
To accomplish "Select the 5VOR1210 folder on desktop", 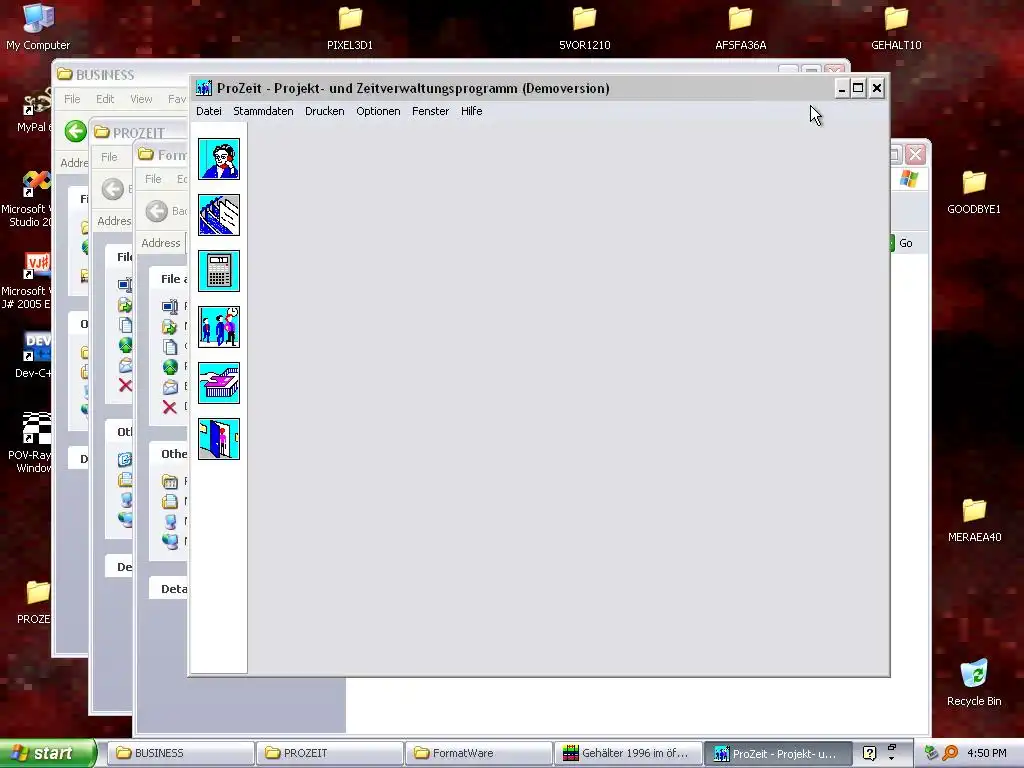I will click(x=584, y=27).
